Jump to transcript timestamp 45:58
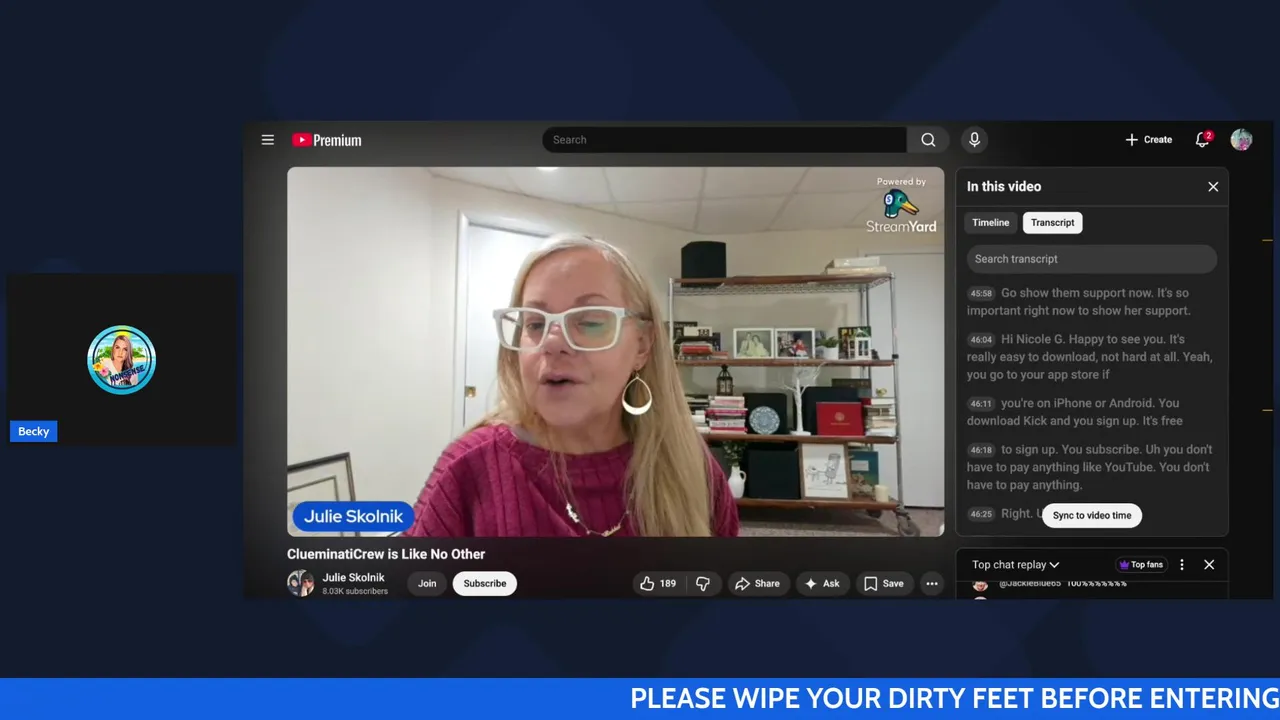 (981, 294)
